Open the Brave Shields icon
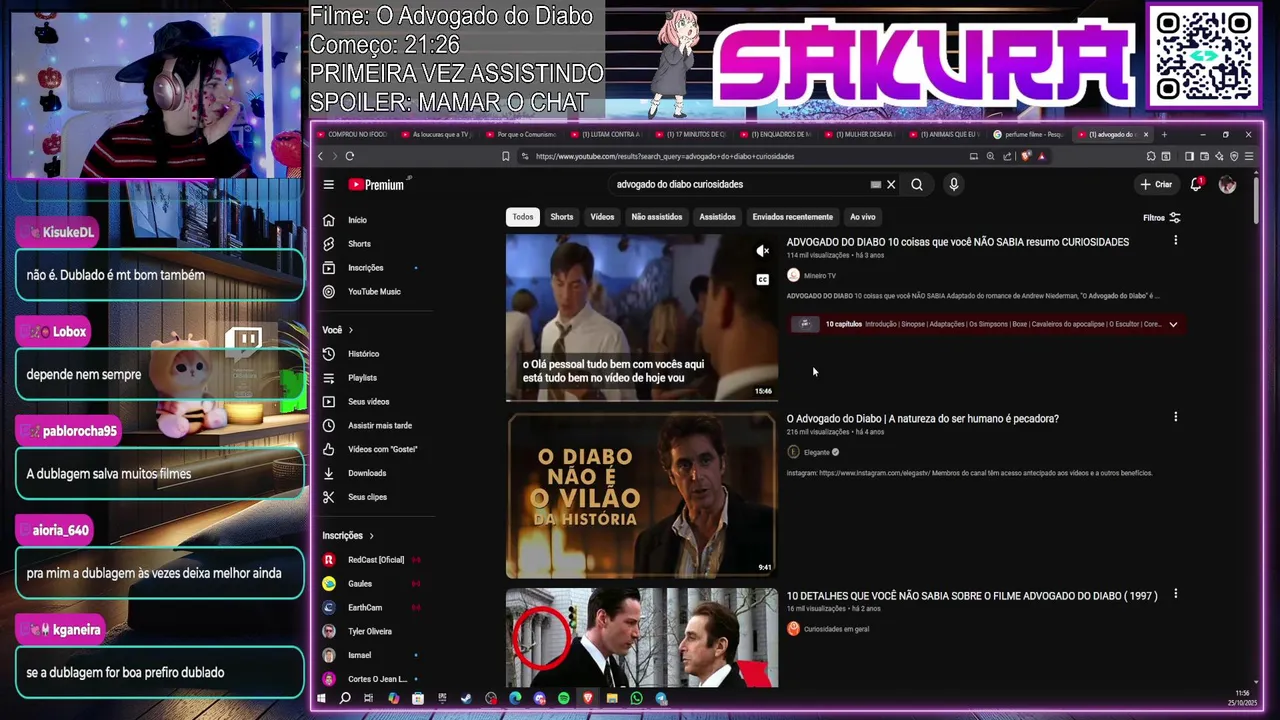1280x720 pixels. click(1024, 156)
